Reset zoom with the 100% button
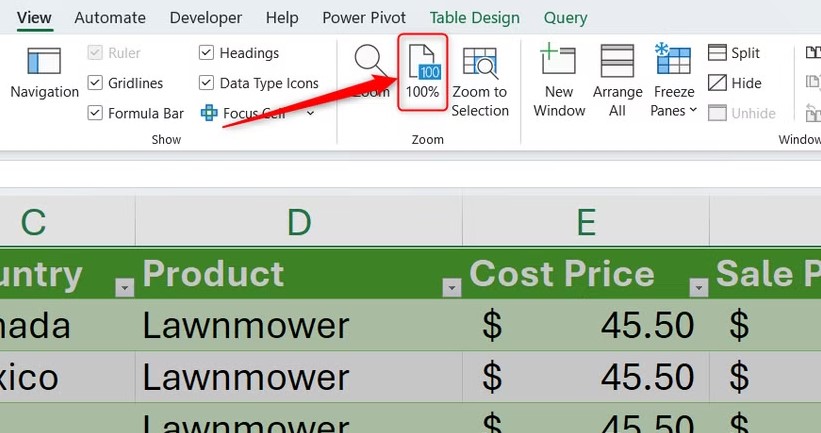This screenshot has height=433, width=821. tap(423, 72)
